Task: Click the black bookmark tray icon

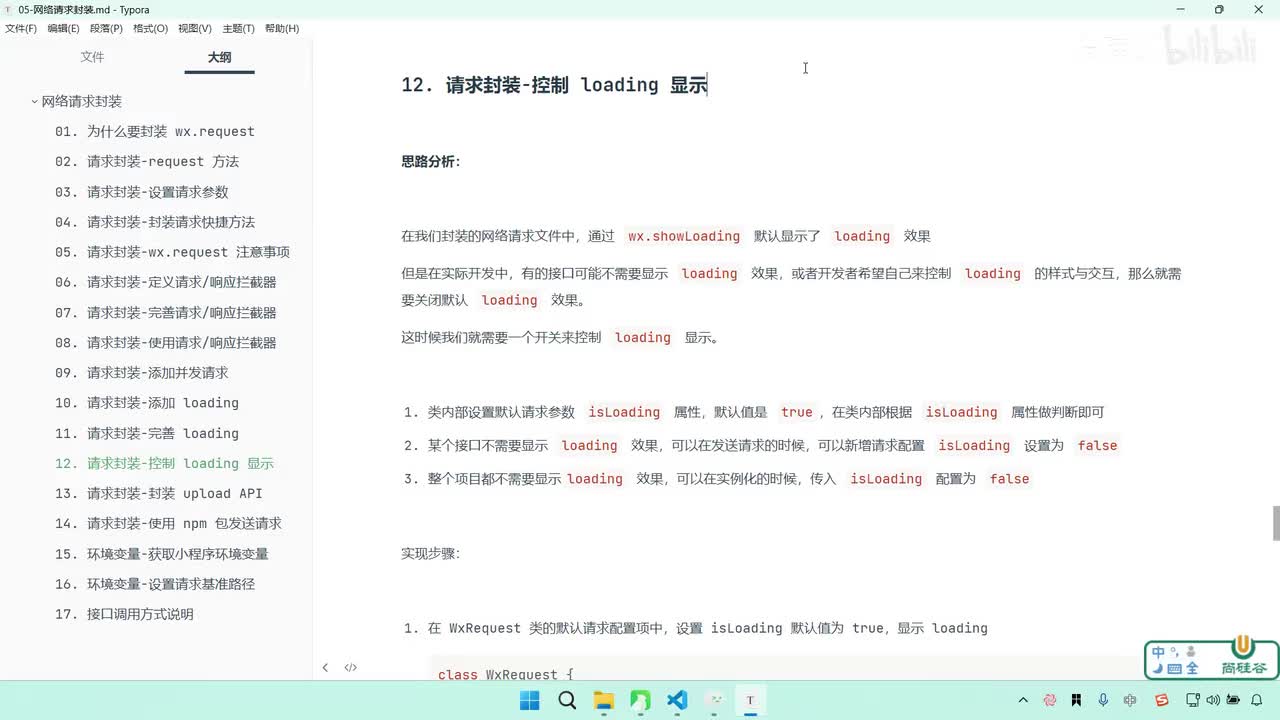Action: click(x=1076, y=701)
